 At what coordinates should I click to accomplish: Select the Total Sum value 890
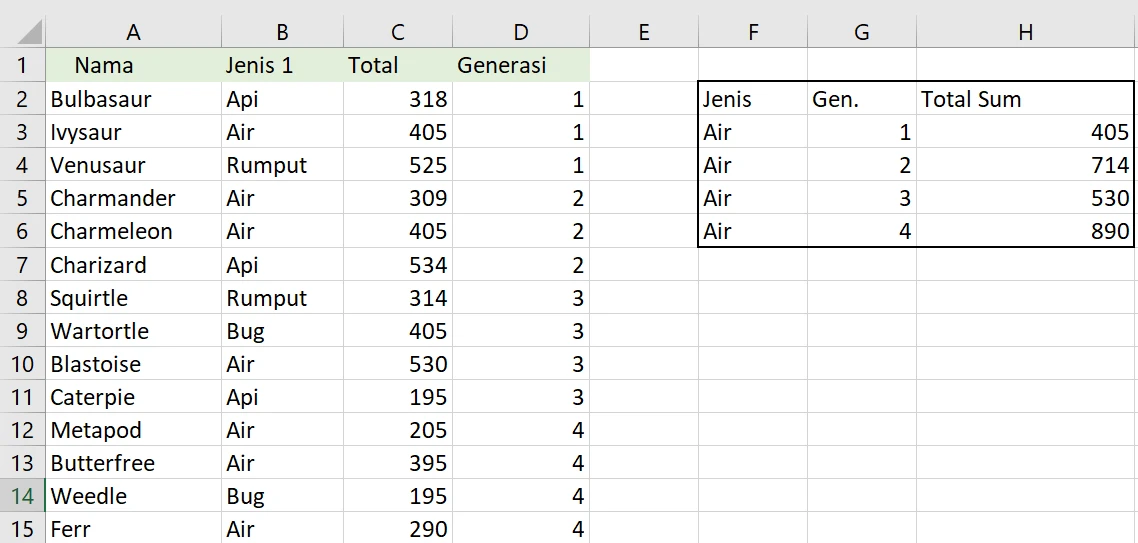pyautogui.click(x=1025, y=232)
